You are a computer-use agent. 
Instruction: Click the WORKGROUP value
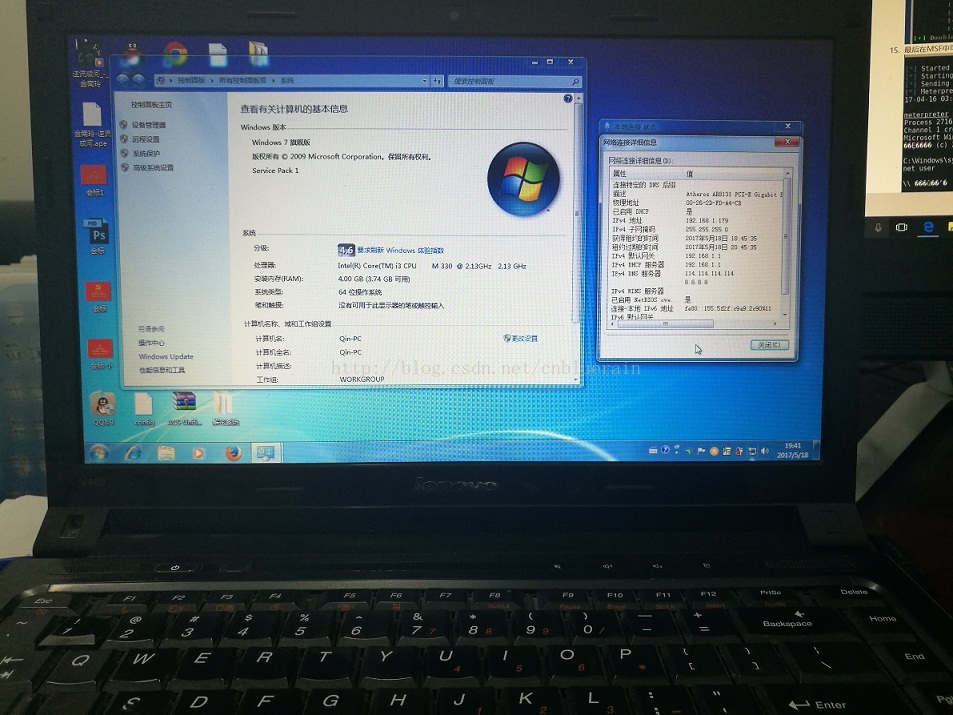362,379
